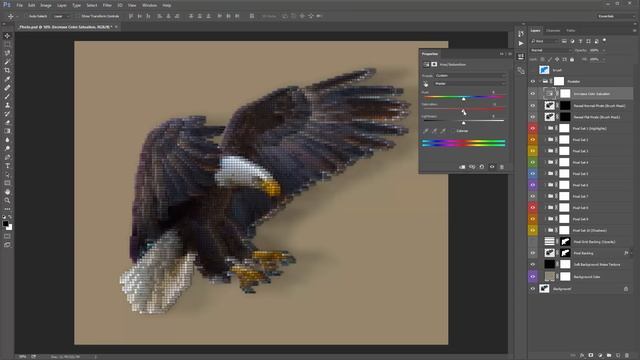This screenshot has width=640, height=360.
Task: Click the delete layer trash icon
Action: click(627, 356)
